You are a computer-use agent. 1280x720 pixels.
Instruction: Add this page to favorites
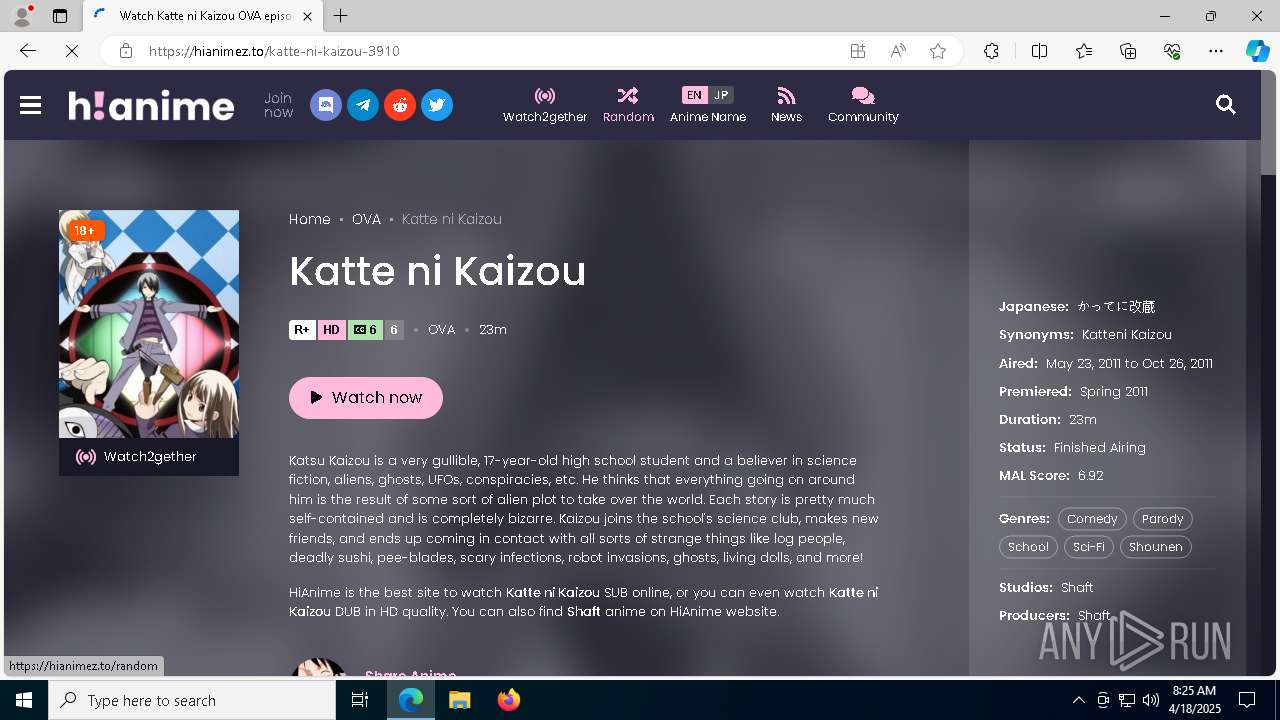pos(938,51)
